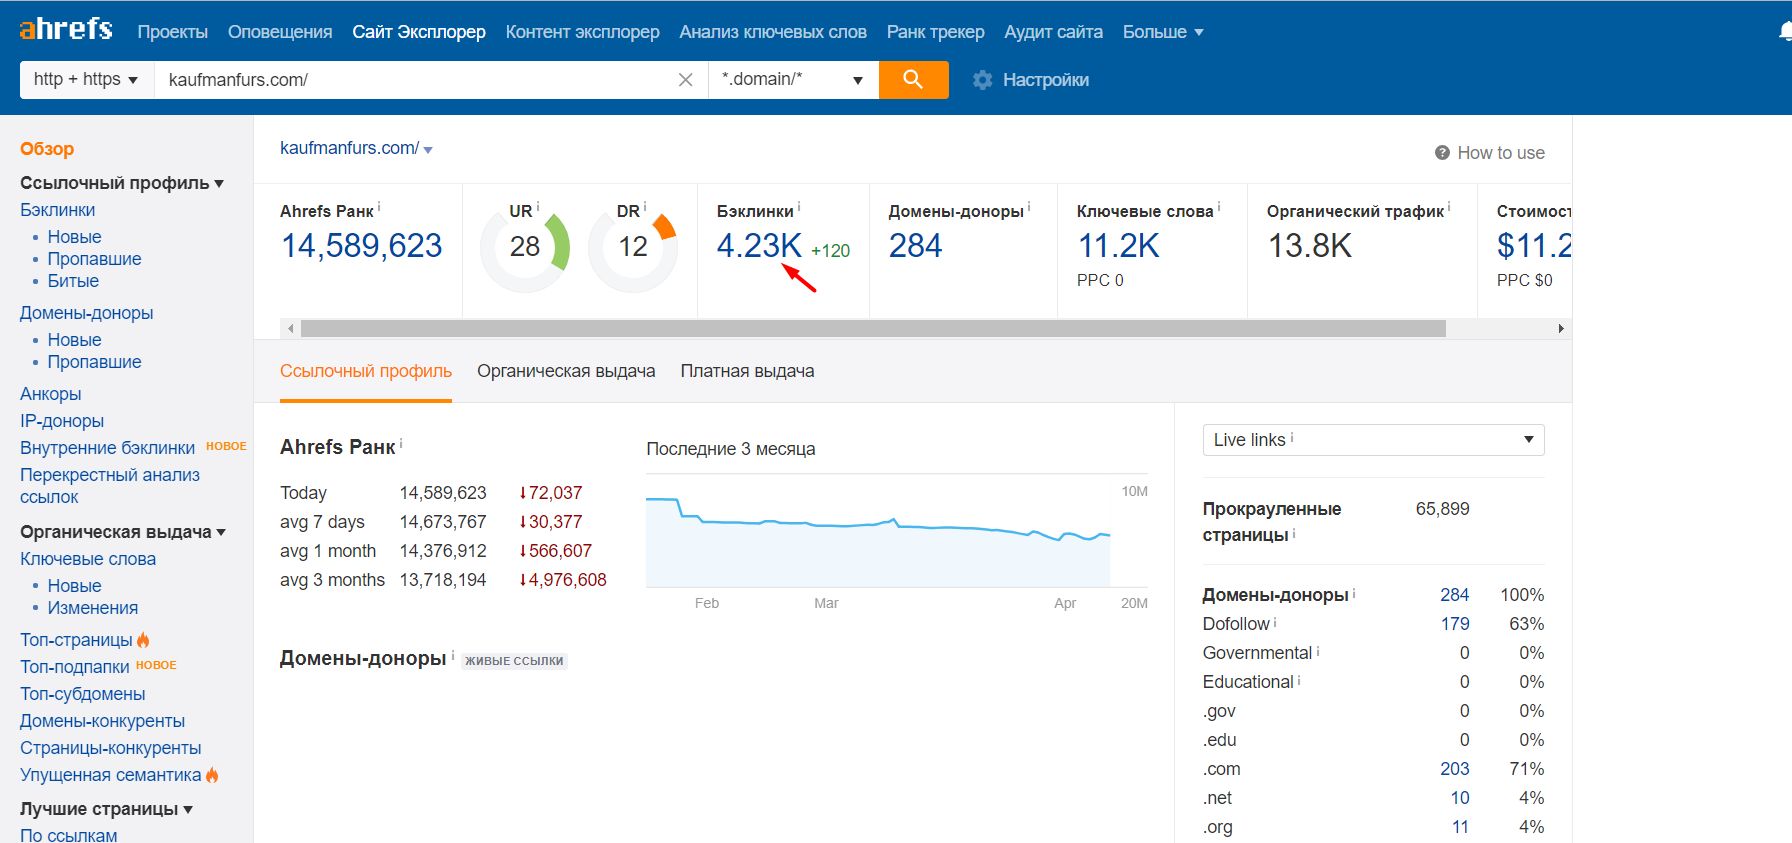Click the 203 .com domains count

pos(1455,769)
